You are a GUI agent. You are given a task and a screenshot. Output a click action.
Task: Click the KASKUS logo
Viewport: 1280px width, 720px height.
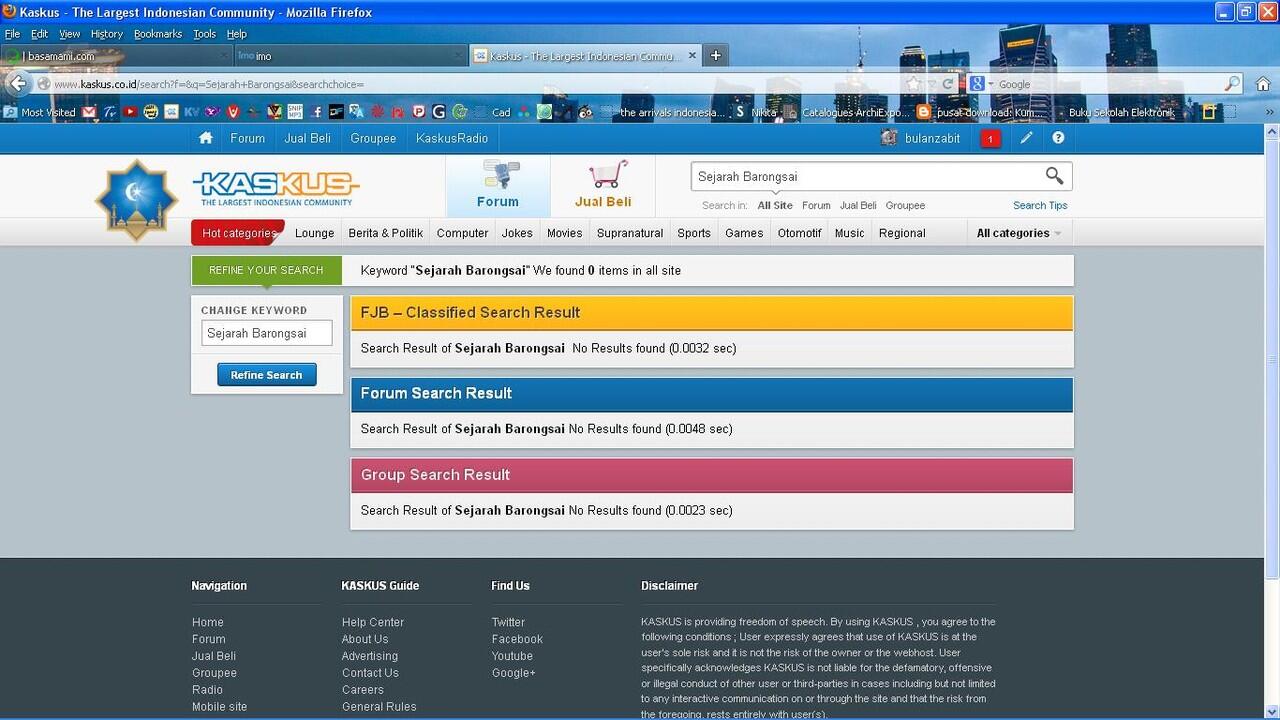(276, 187)
